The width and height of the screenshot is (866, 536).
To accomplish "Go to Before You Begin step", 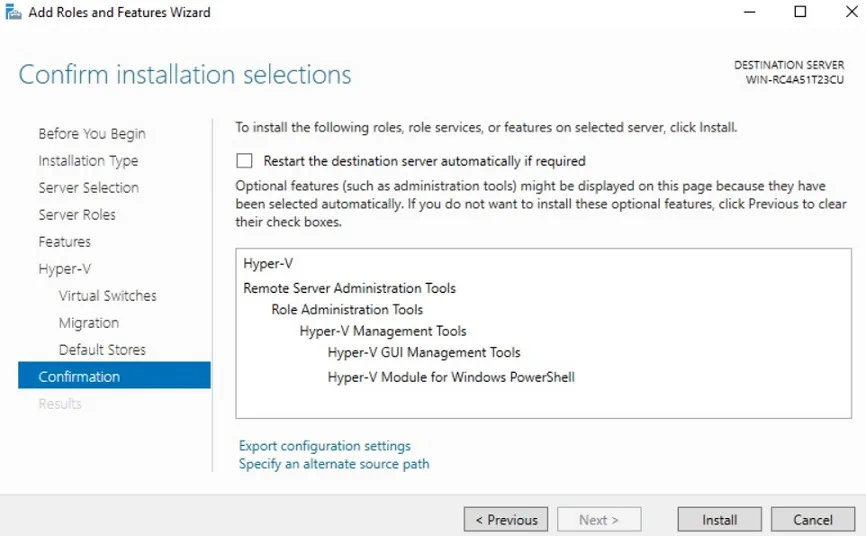I will 92,134.
